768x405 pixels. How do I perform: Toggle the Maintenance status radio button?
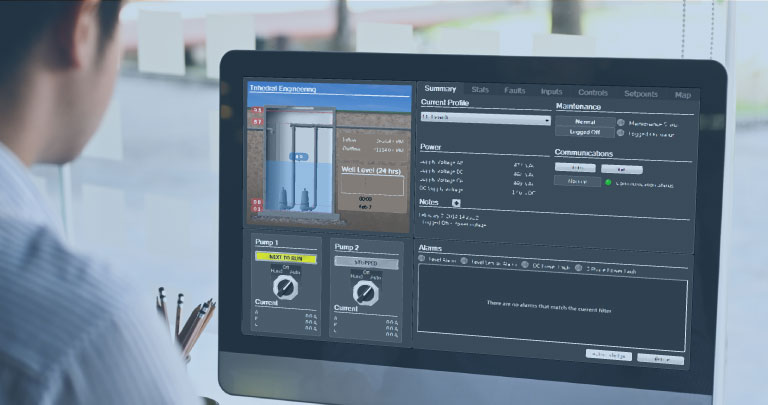(621, 122)
